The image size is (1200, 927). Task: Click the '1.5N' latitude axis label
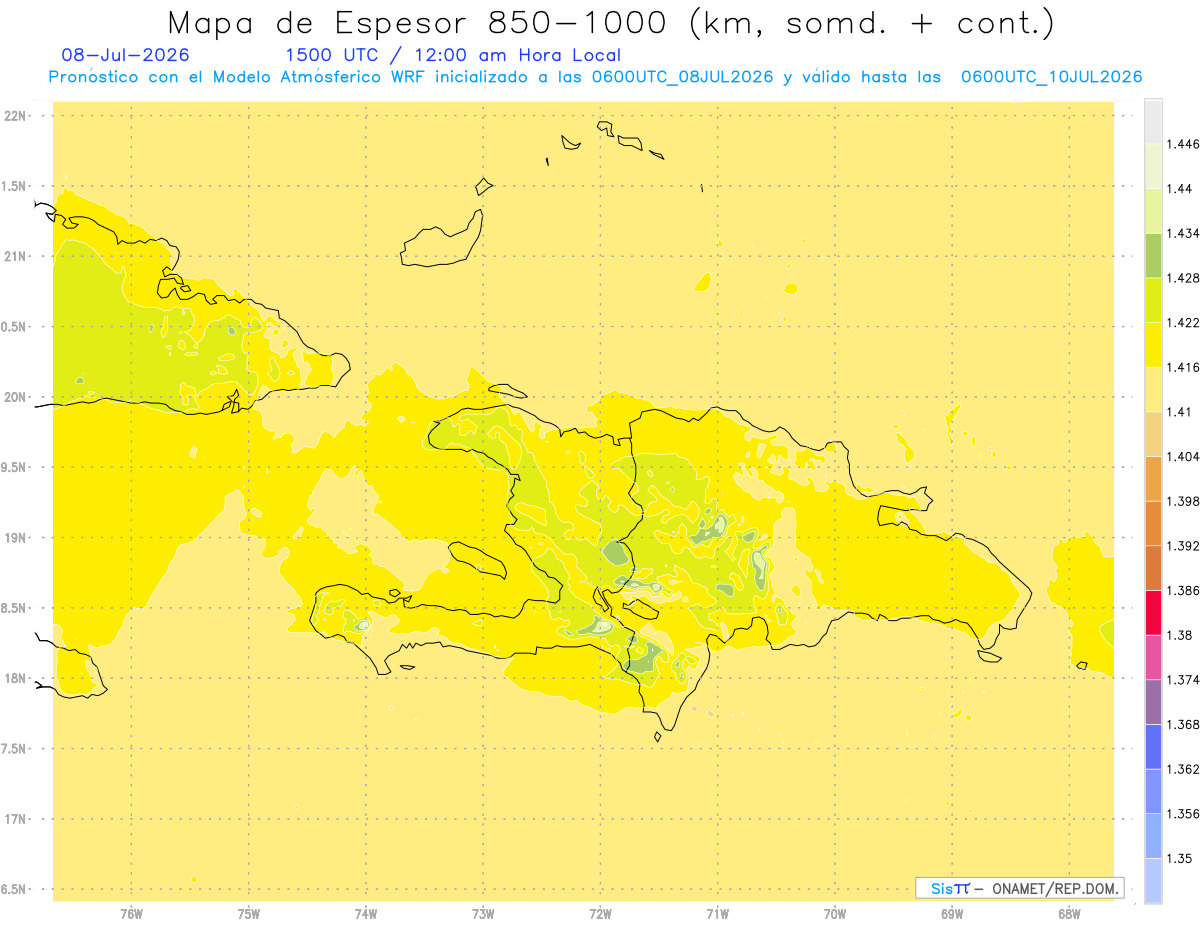[16, 186]
